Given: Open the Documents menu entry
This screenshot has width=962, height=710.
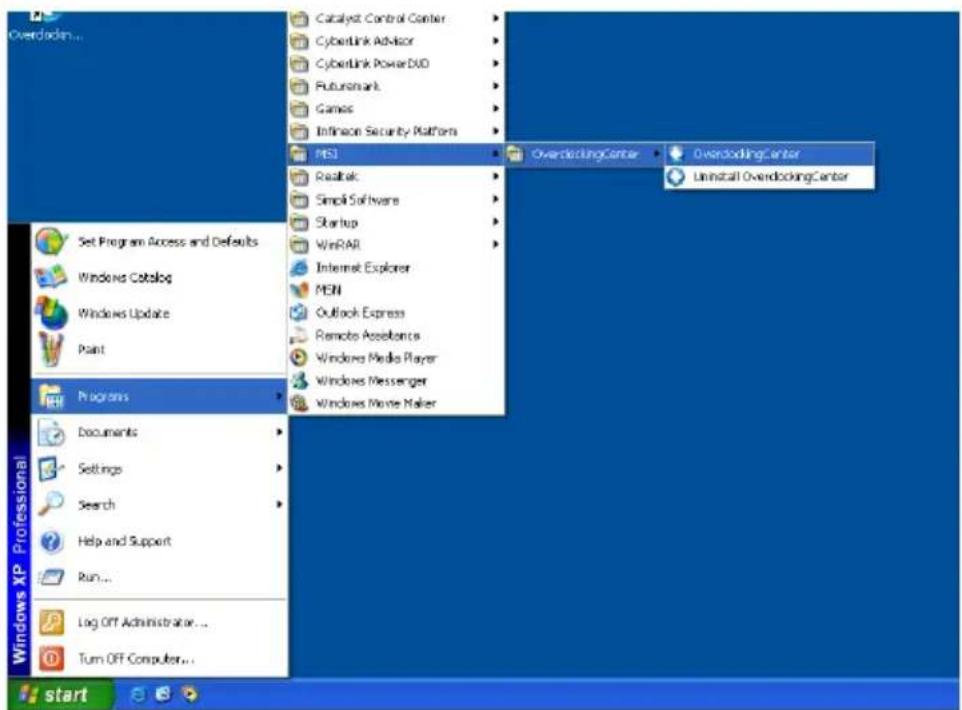Looking at the screenshot, I should pyautogui.click(x=159, y=432).
